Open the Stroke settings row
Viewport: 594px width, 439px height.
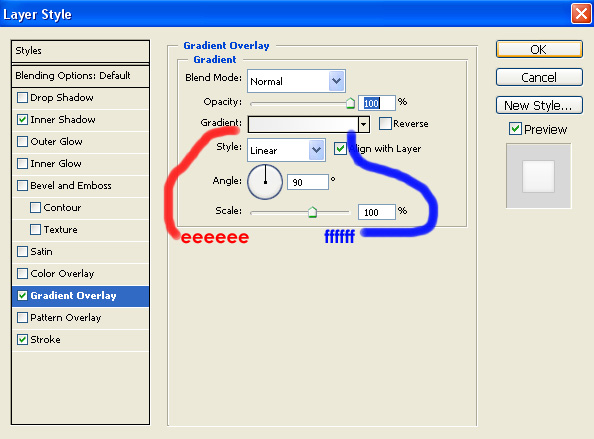[80, 340]
